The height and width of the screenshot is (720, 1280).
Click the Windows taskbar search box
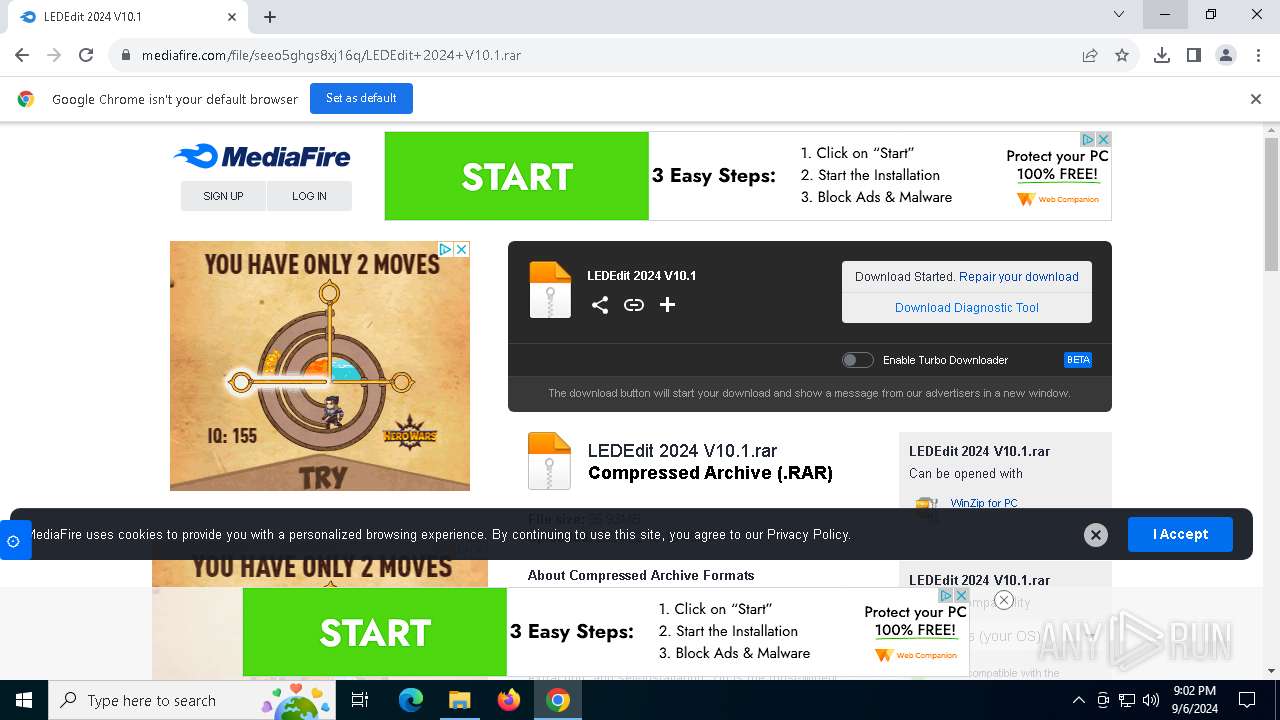tap(194, 700)
